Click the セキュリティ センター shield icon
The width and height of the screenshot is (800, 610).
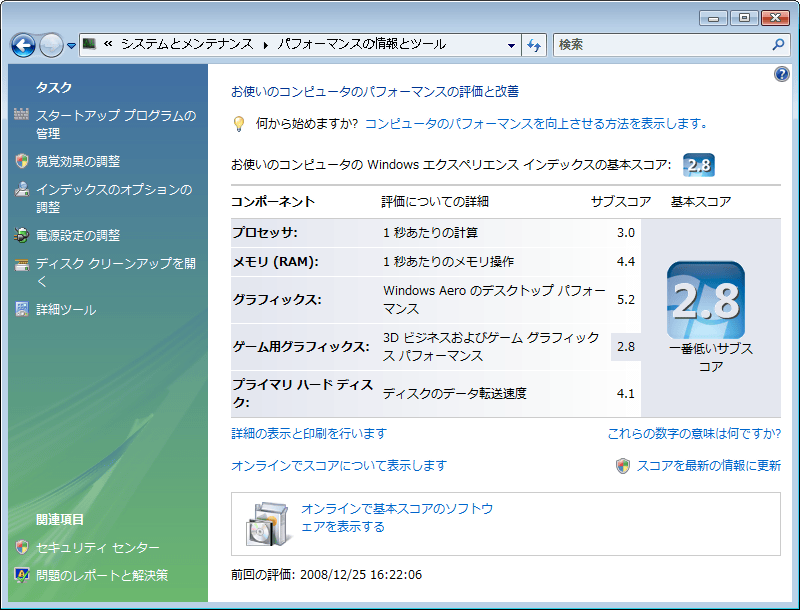22,547
